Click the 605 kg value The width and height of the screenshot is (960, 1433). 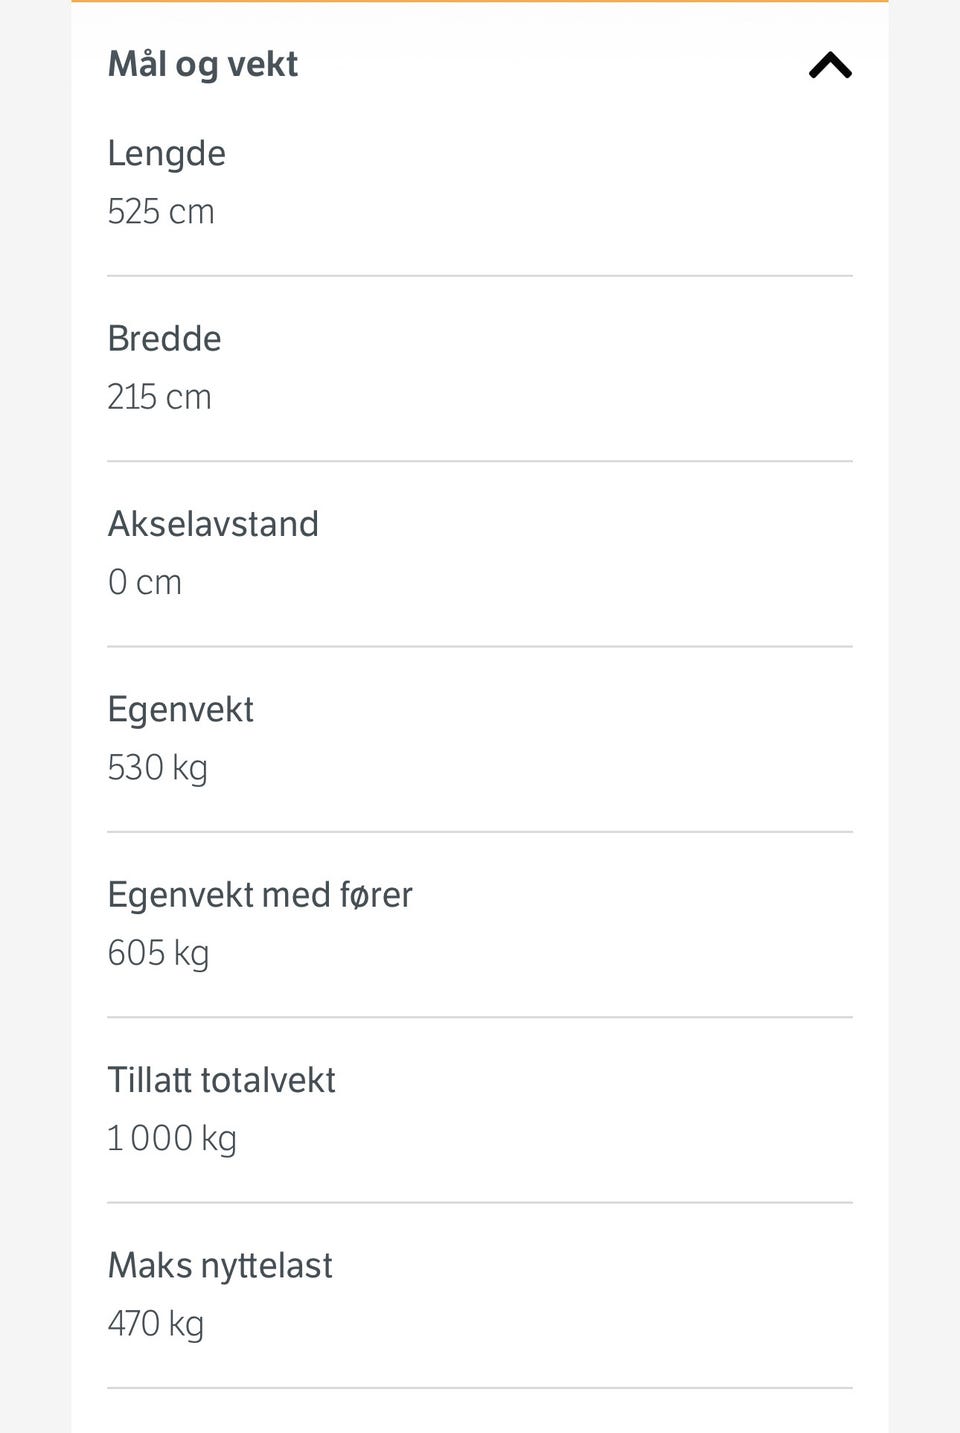tap(158, 953)
